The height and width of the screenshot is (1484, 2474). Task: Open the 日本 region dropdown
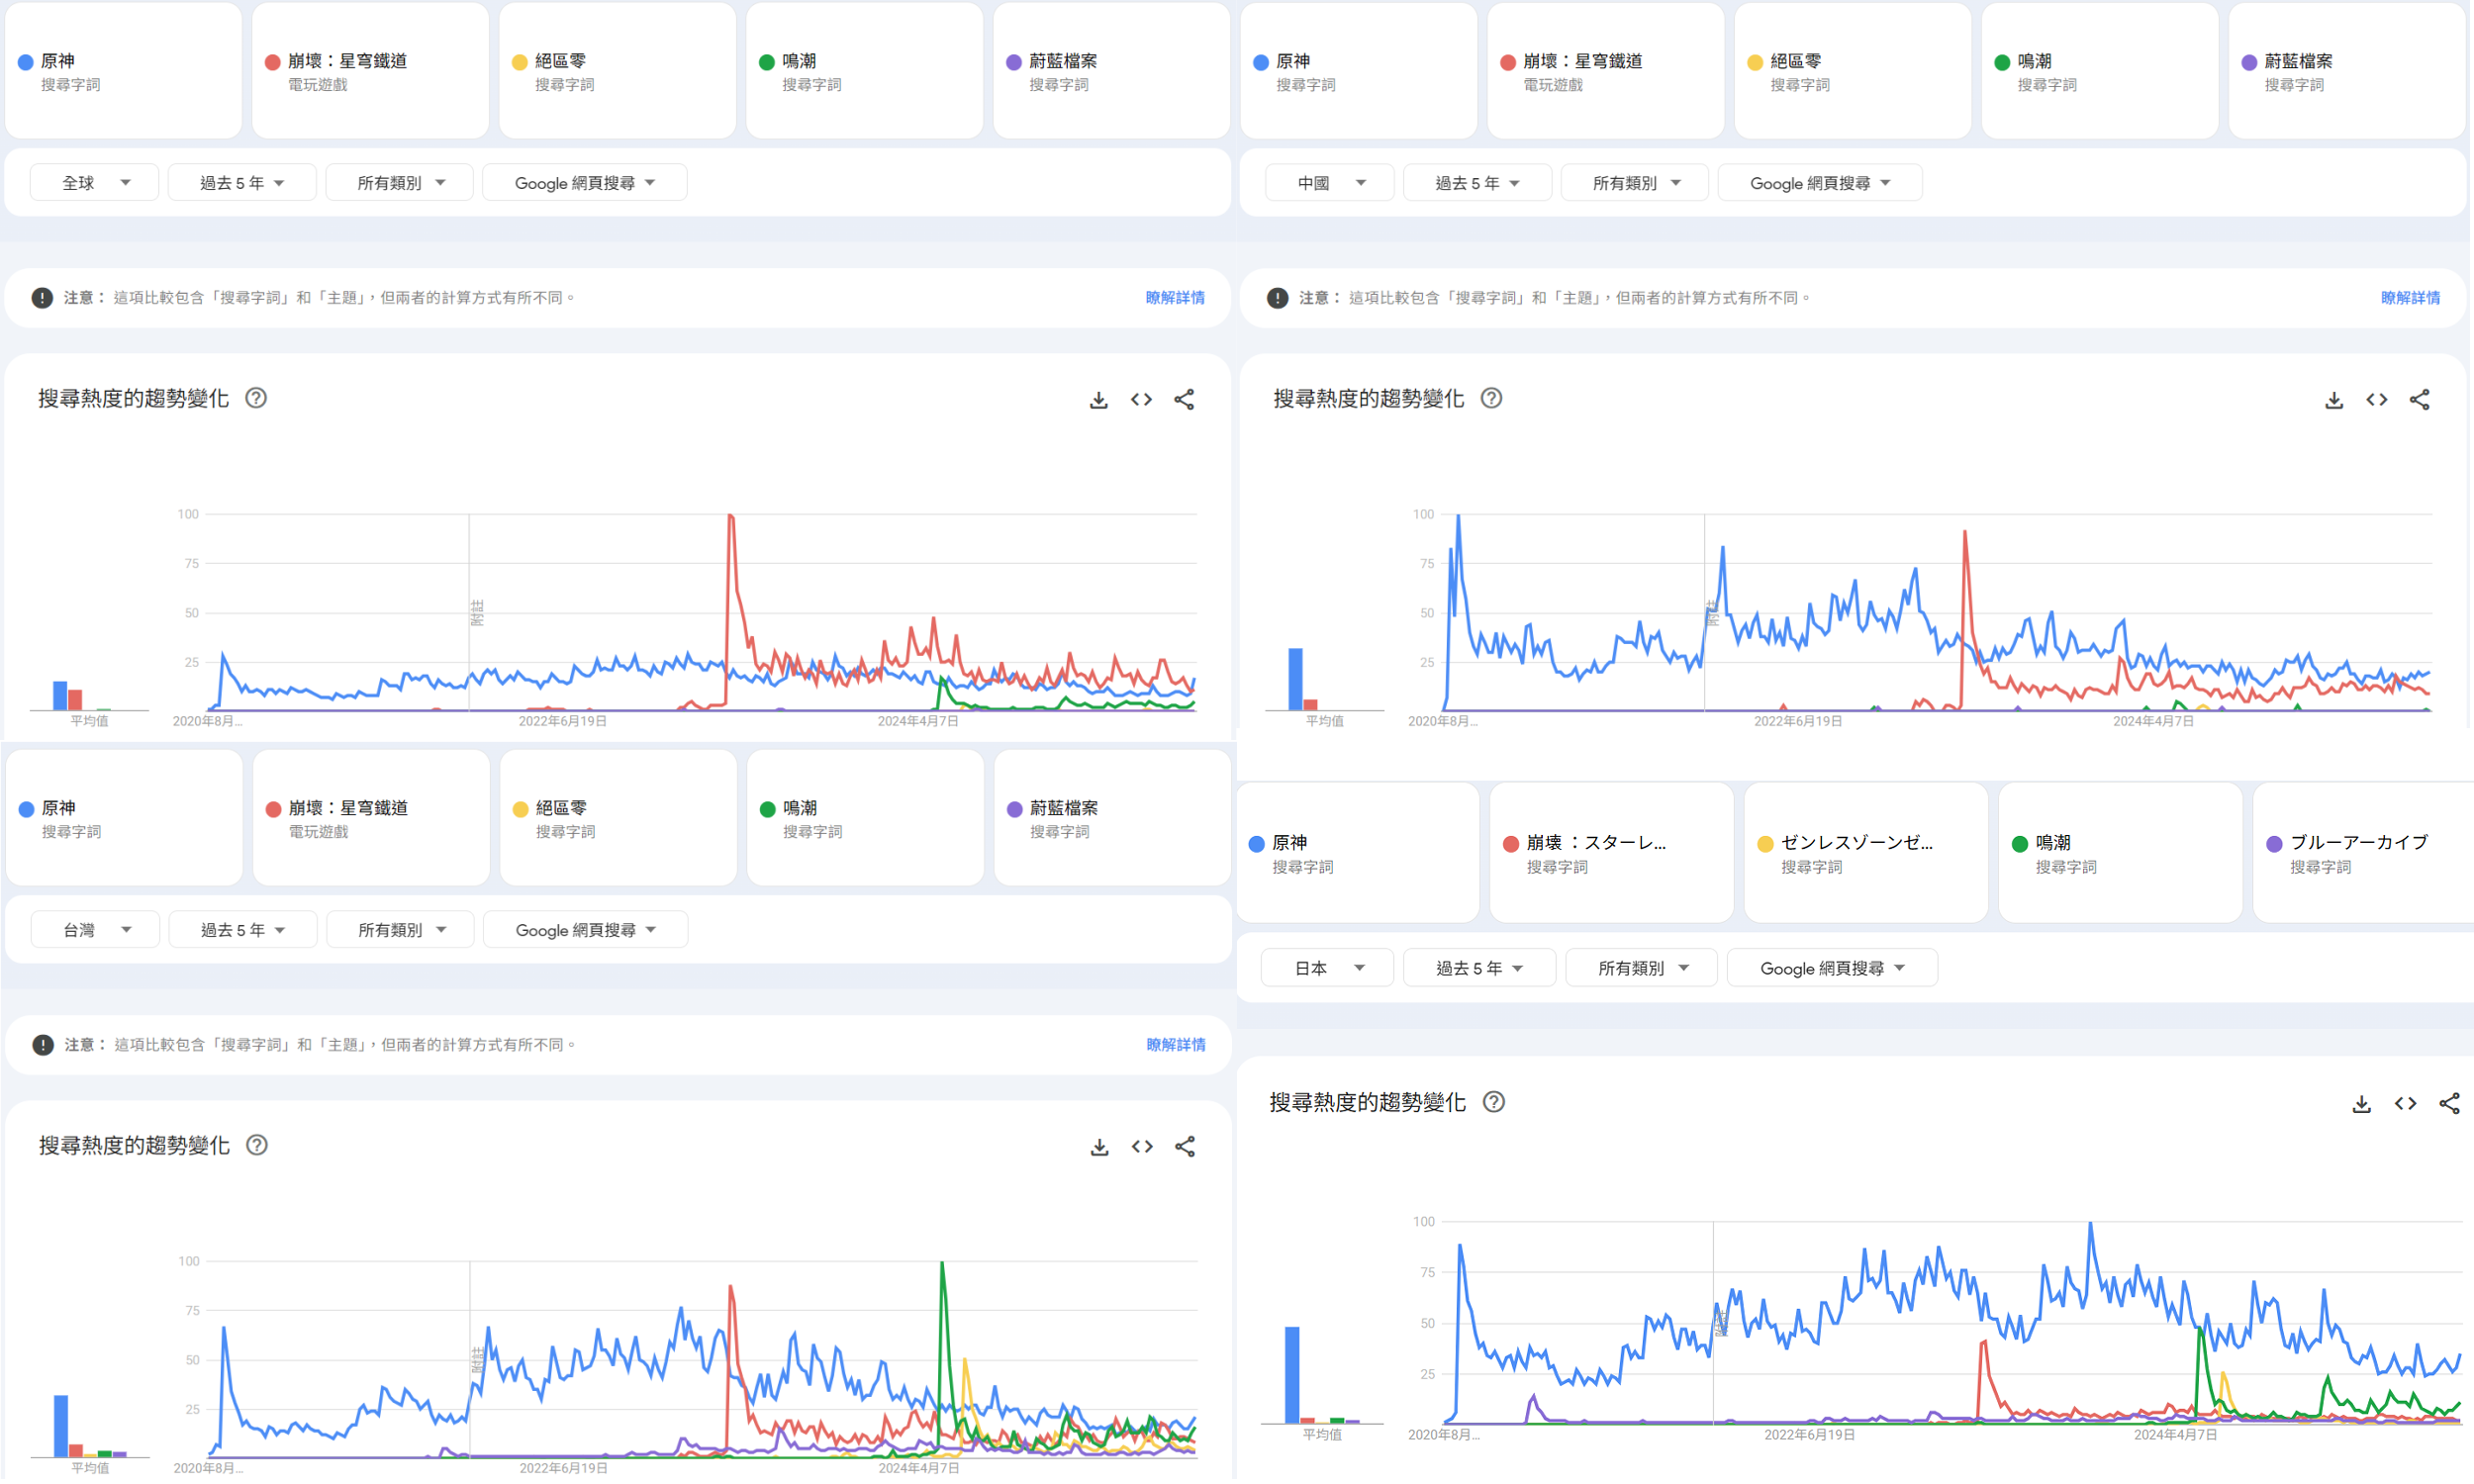point(1327,968)
